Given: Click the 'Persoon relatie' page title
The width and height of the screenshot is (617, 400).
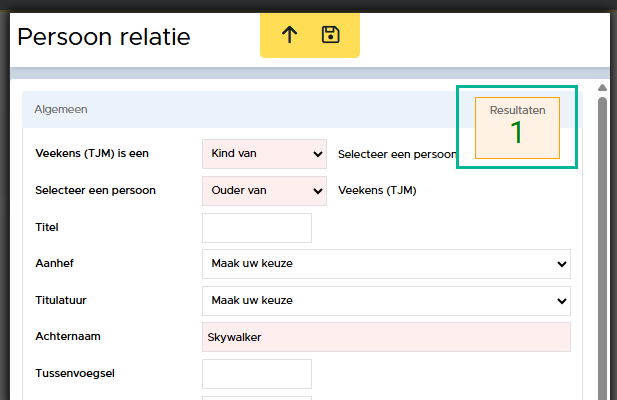Looking at the screenshot, I should pyautogui.click(x=104, y=37).
